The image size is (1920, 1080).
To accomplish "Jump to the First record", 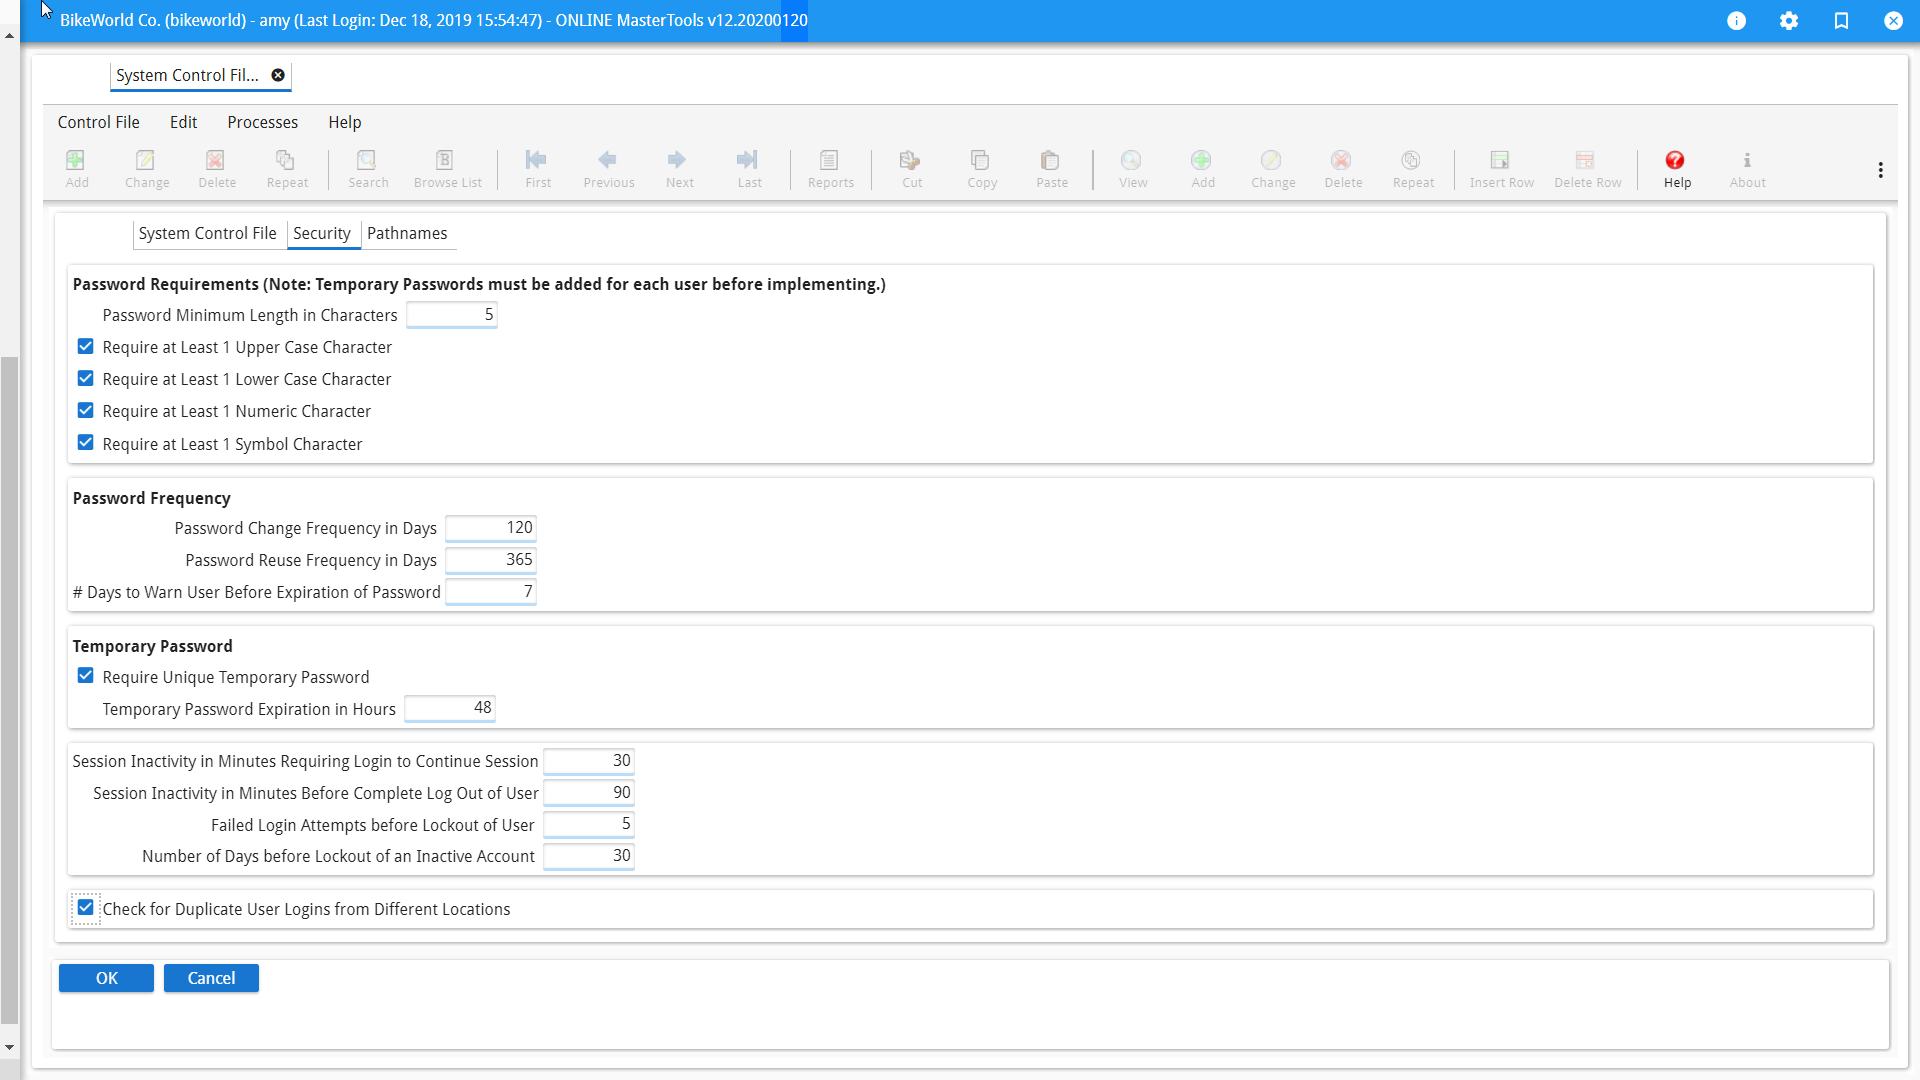I will (x=537, y=168).
